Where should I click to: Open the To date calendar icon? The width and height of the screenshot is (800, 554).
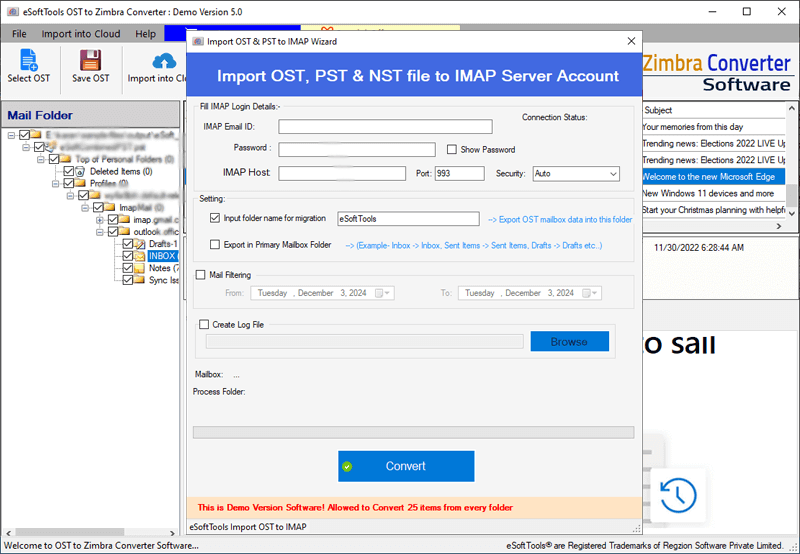pyautogui.click(x=586, y=293)
